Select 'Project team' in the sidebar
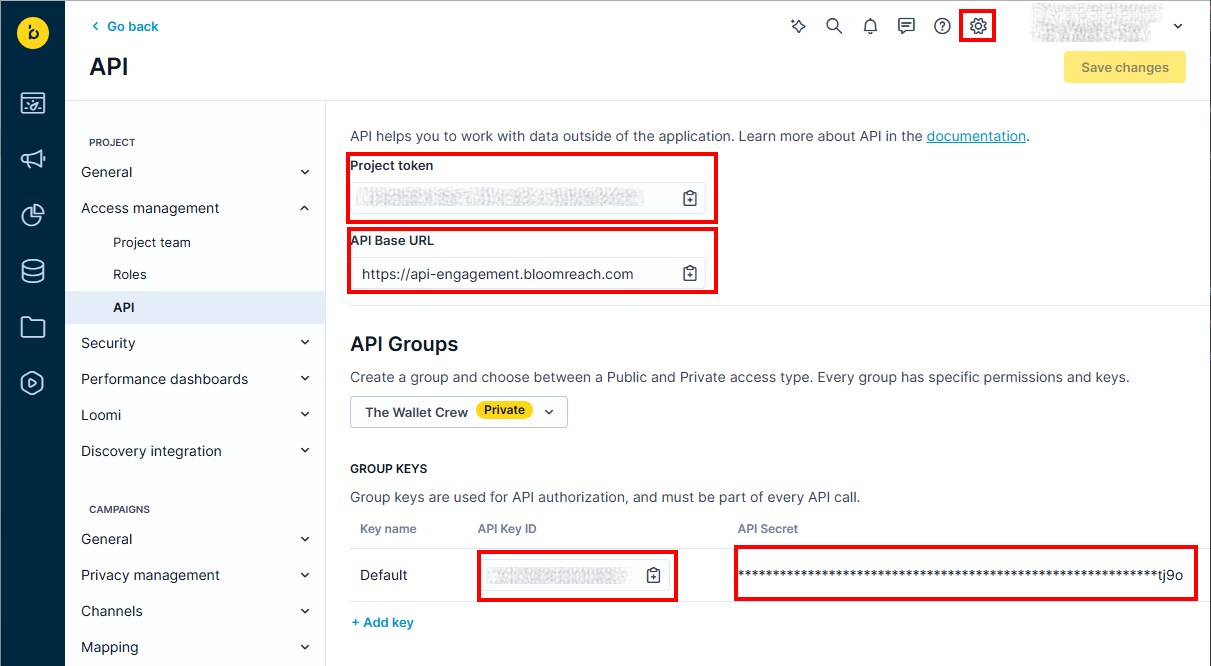 (x=151, y=242)
